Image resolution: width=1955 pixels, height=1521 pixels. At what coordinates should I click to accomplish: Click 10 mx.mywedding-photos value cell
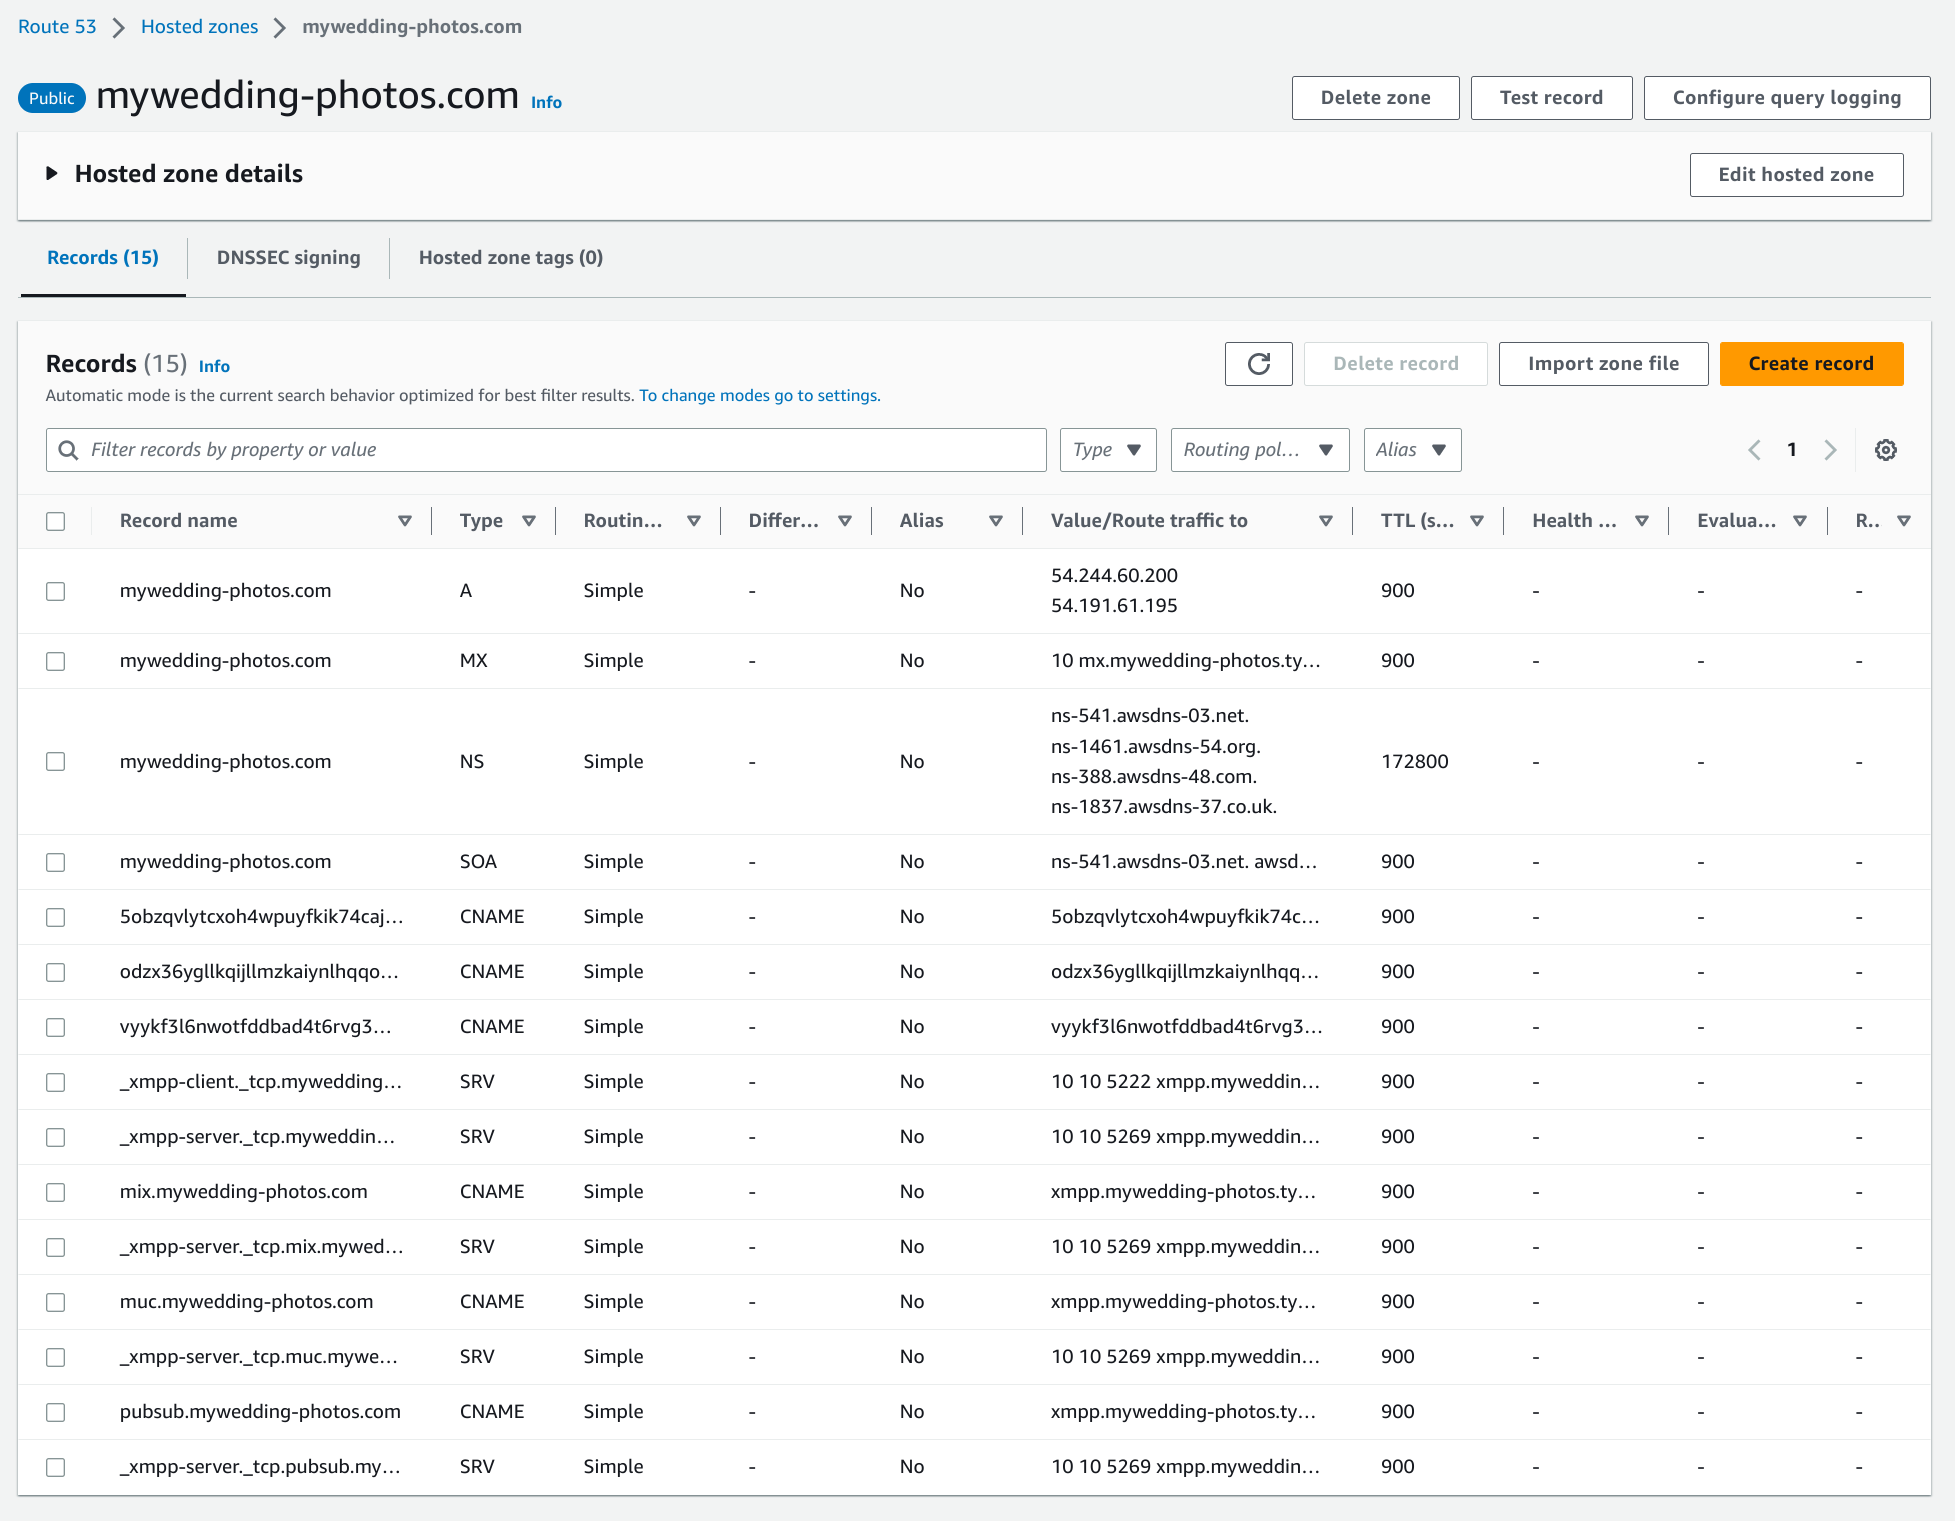1185,661
